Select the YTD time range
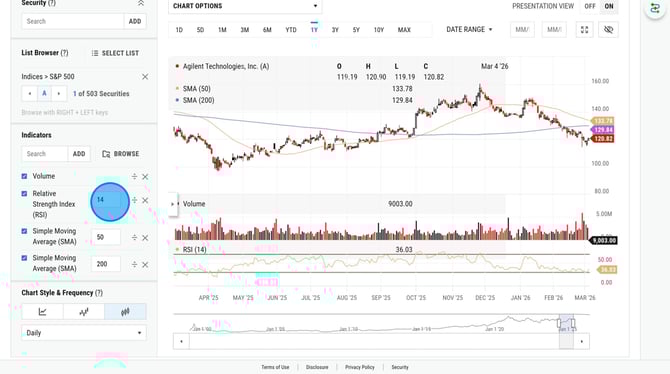 (x=291, y=30)
